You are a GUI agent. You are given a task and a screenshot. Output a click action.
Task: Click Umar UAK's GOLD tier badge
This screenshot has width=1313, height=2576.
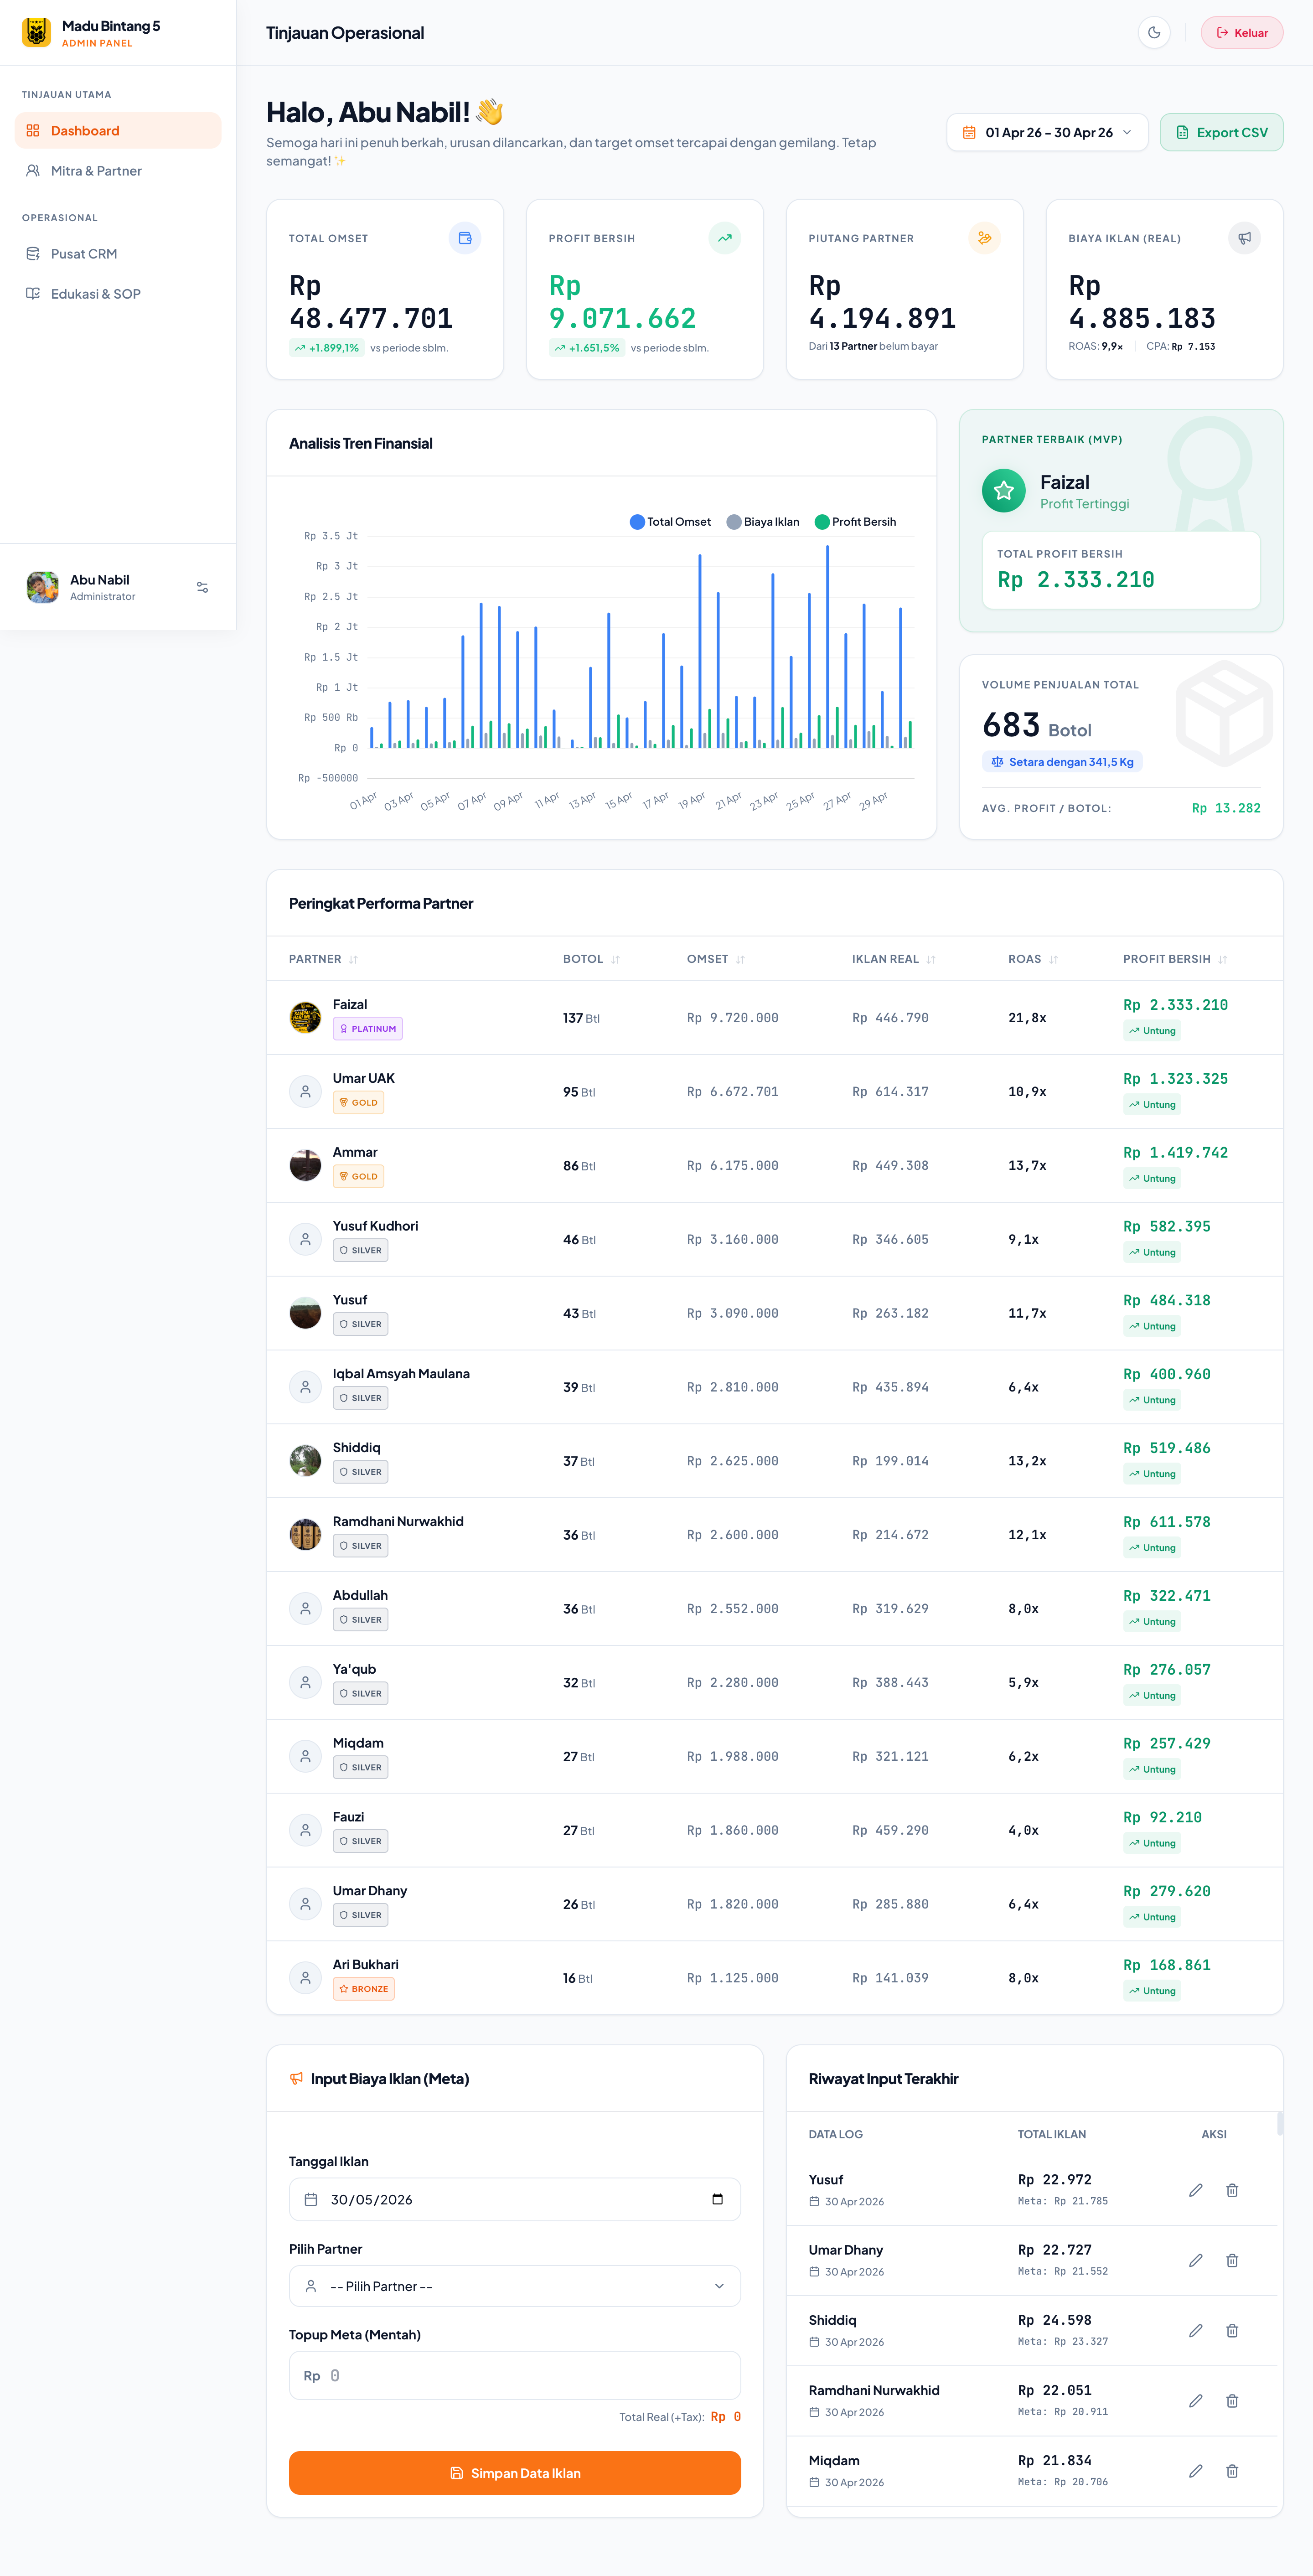click(358, 1102)
